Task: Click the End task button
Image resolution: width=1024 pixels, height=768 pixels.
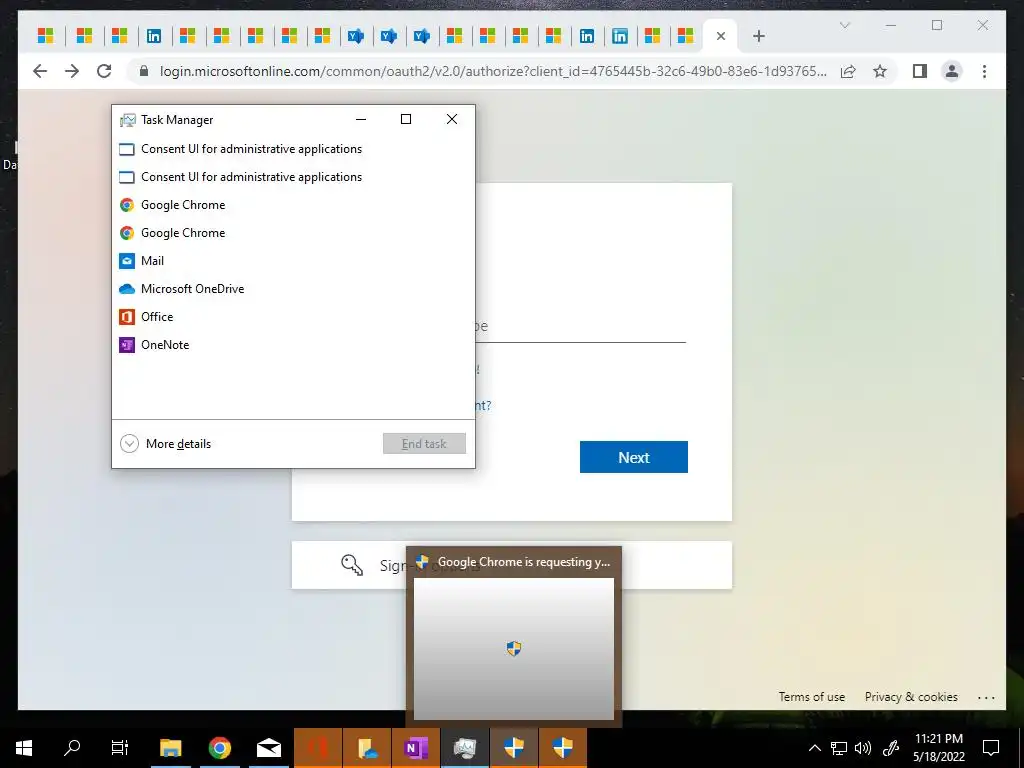Action: point(424,444)
